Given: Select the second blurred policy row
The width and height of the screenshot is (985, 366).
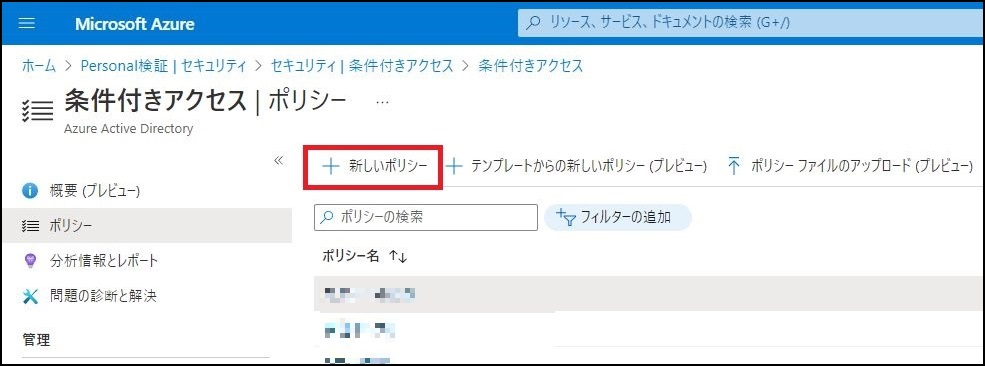Looking at the screenshot, I should [649, 329].
